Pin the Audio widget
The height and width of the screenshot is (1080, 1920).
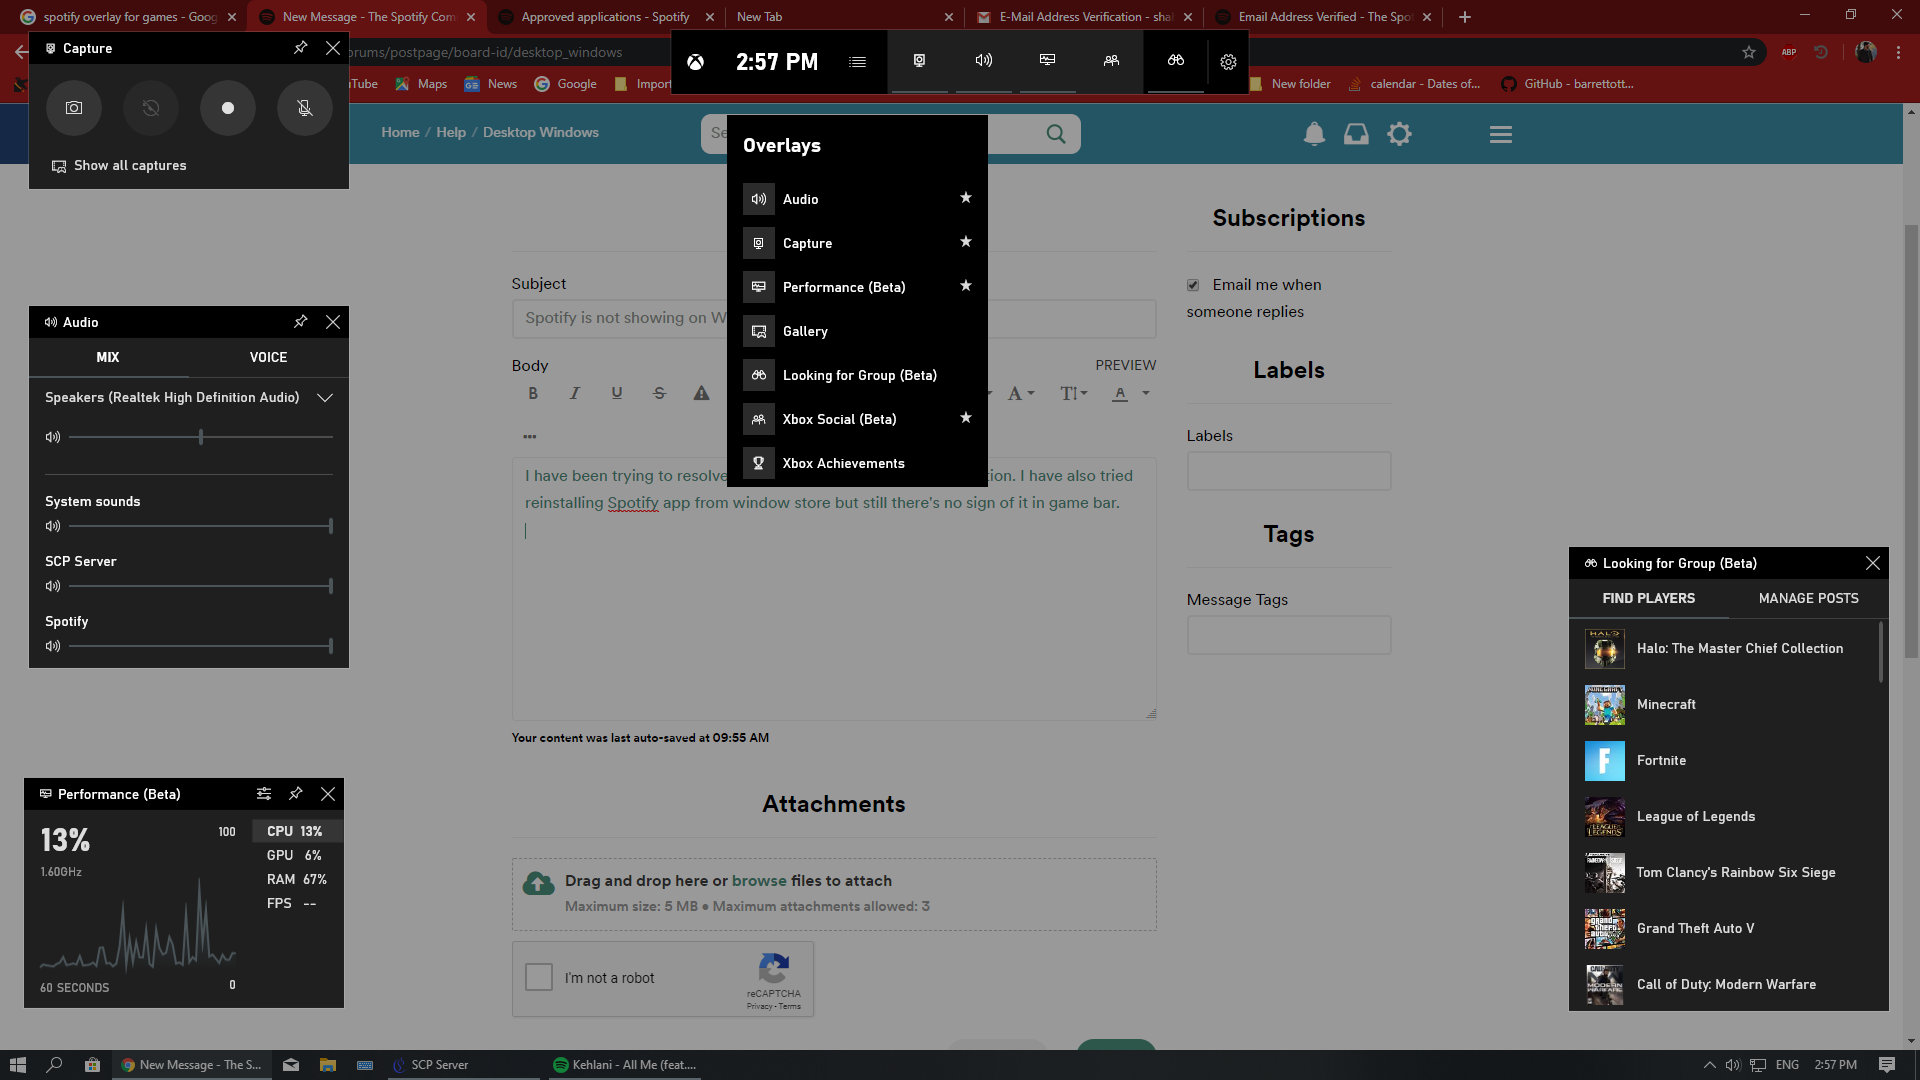pos(300,322)
